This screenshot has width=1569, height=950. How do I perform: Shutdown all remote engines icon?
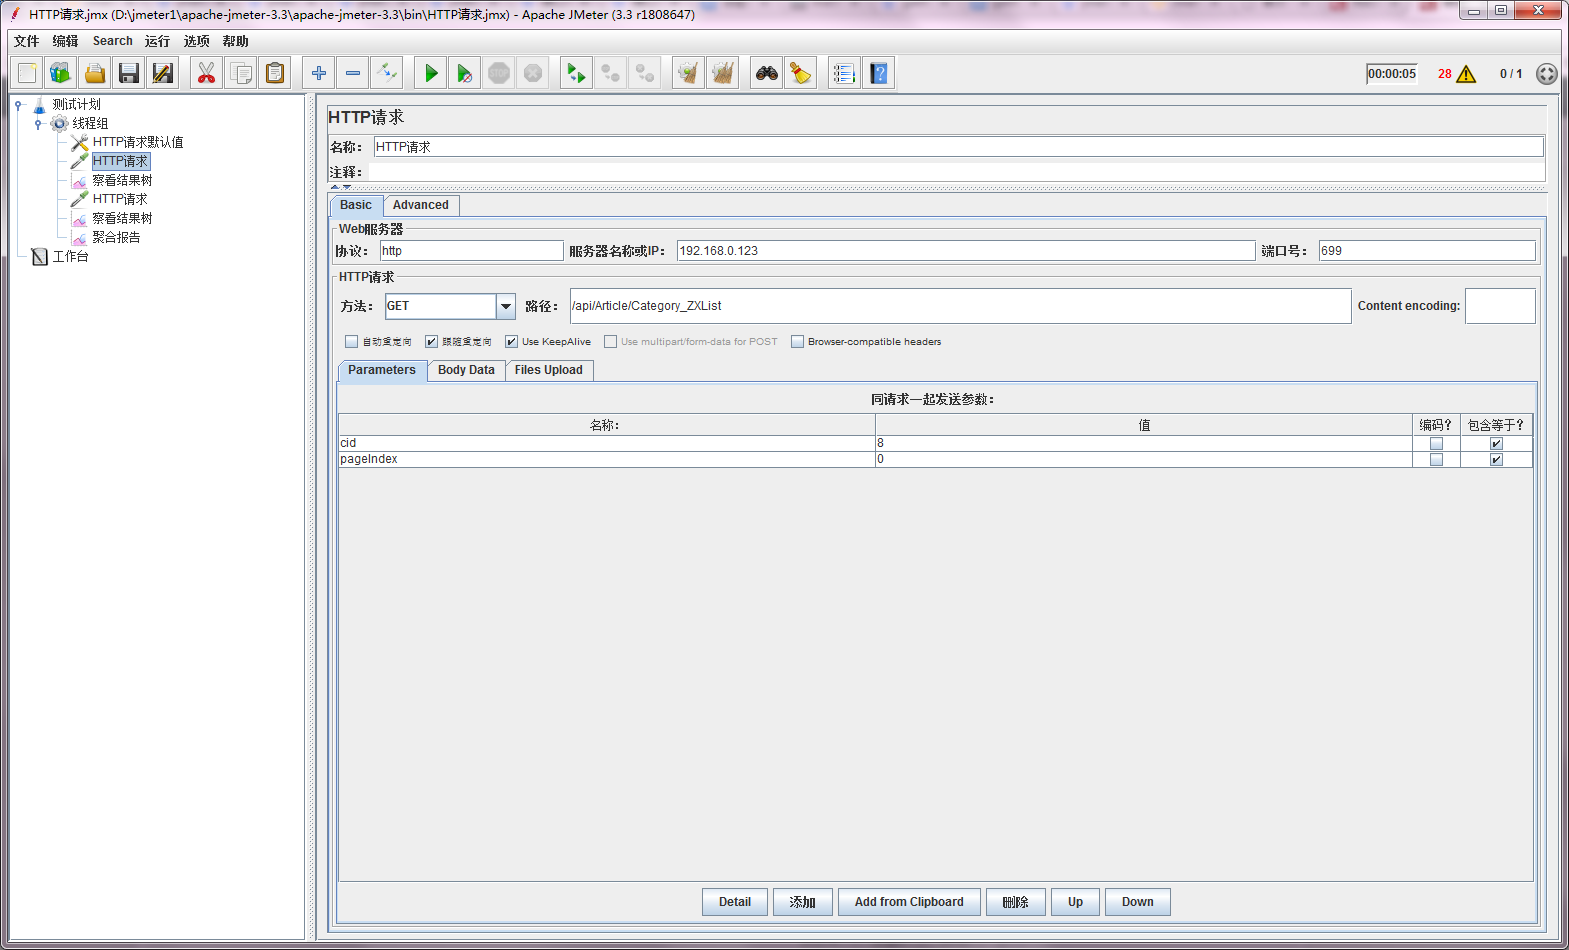tap(645, 73)
